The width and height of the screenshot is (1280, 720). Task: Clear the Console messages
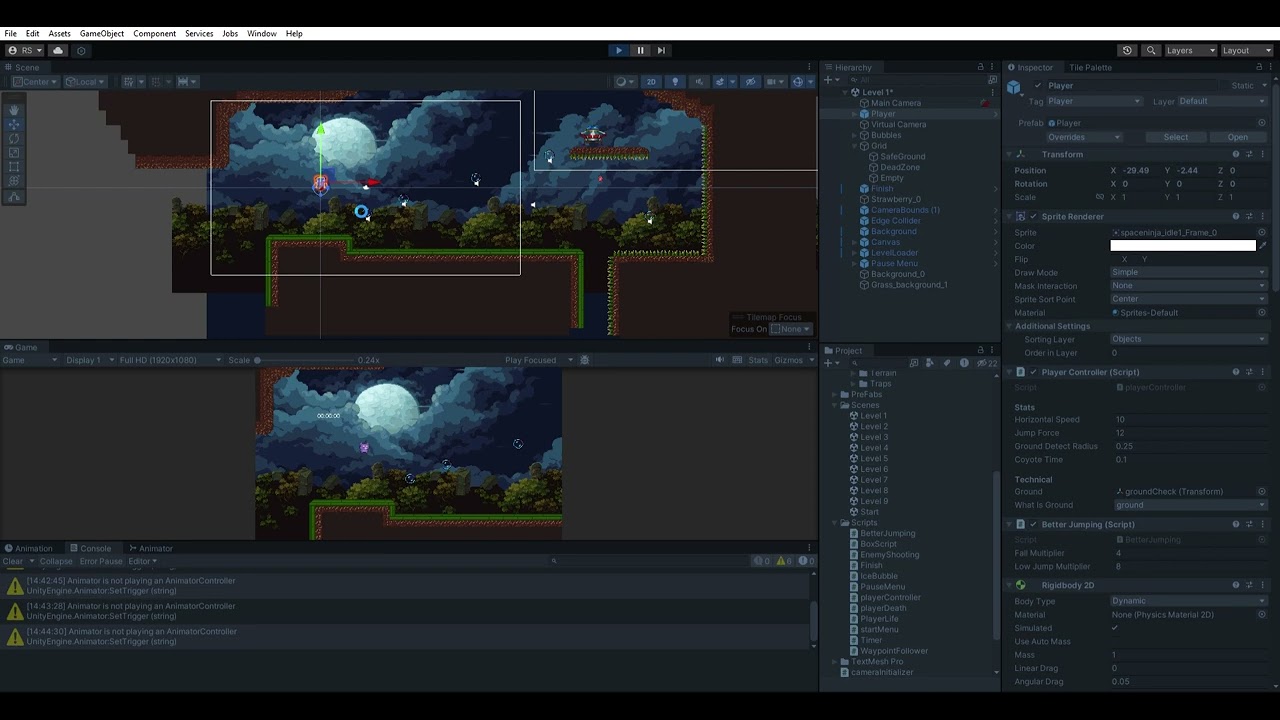point(12,561)
